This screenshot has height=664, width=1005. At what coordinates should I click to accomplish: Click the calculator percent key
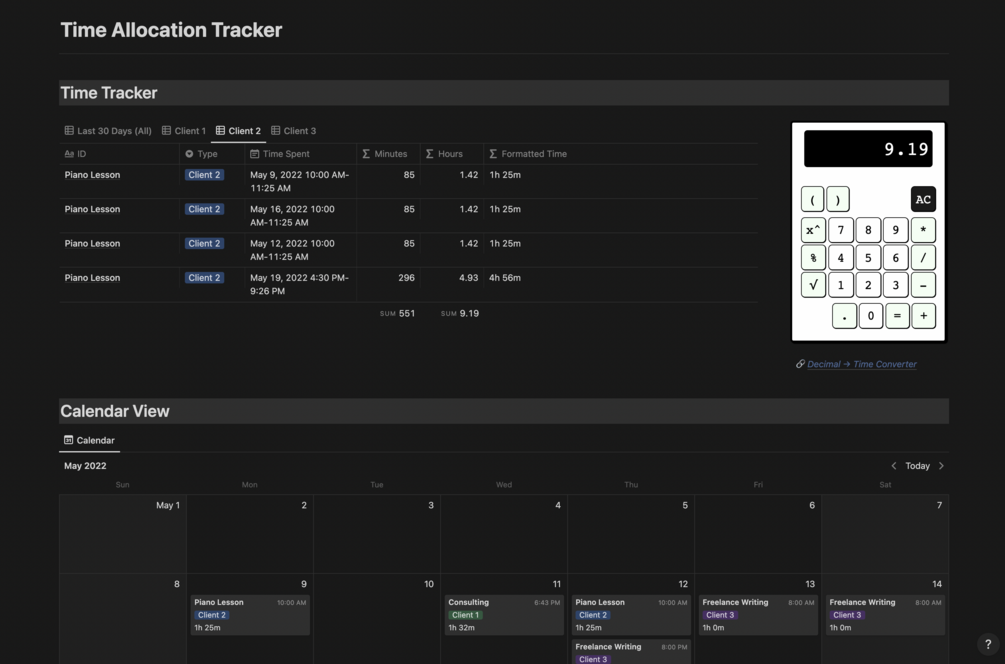pyautogui.click(x=813, y=258)
